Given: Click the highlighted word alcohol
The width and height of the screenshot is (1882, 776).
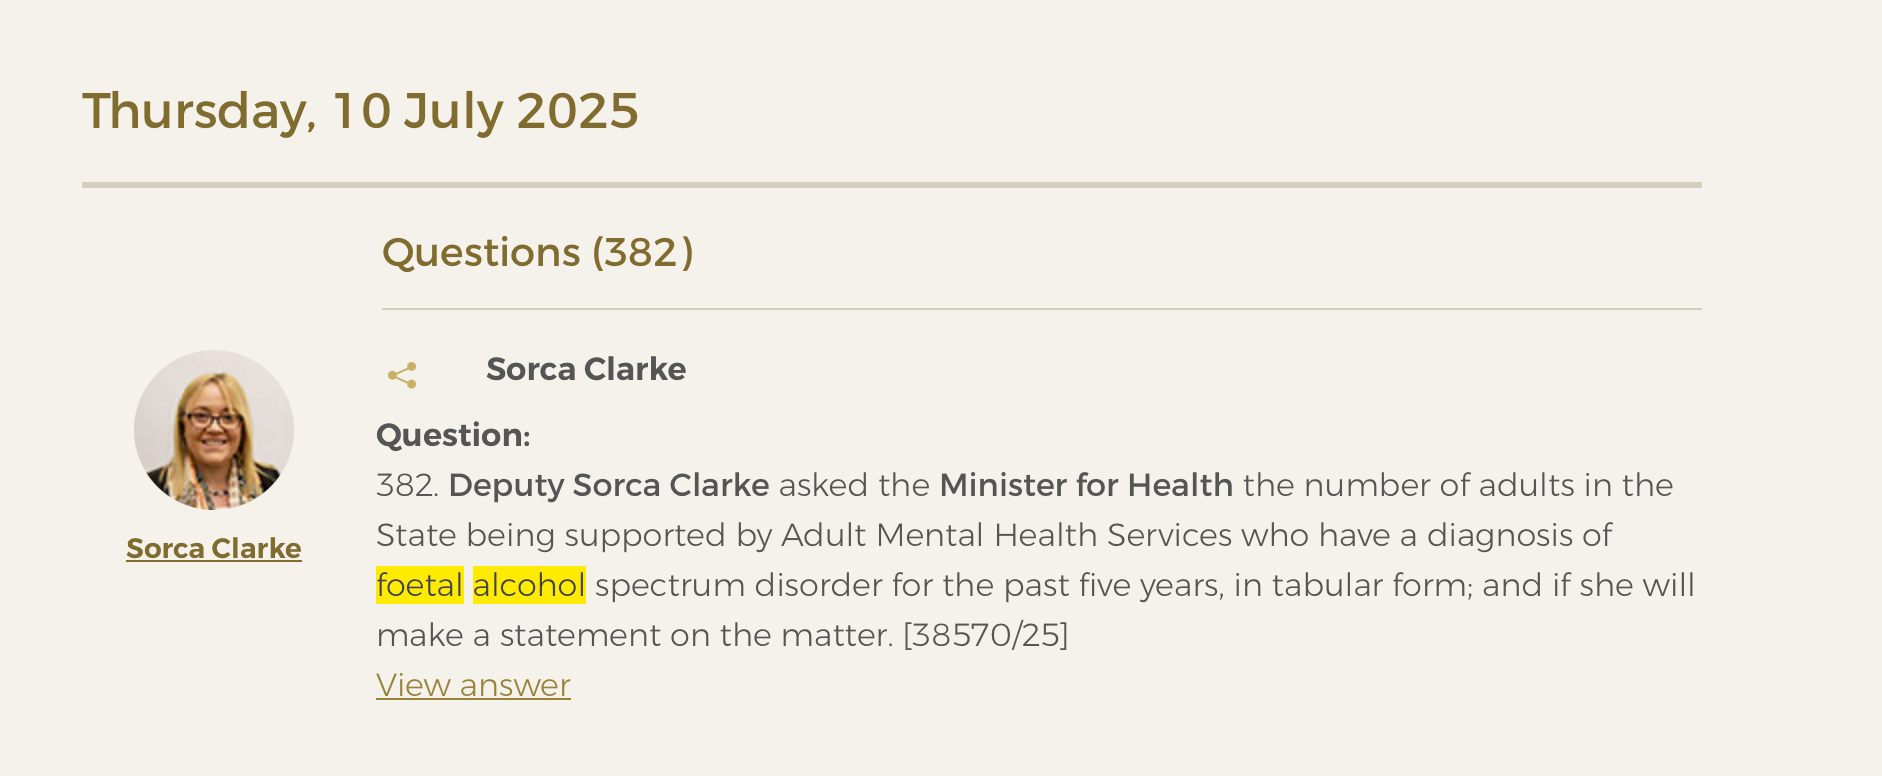Looking at the screenshot, I should [529, 585].
